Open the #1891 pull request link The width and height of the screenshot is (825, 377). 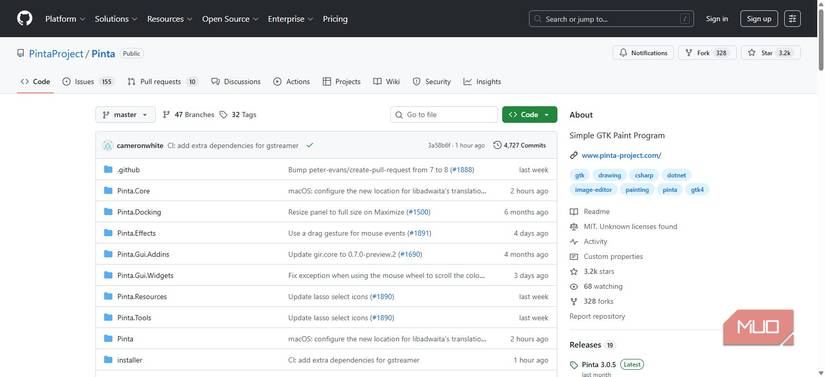pyautogui.click(x=419, y=233)
